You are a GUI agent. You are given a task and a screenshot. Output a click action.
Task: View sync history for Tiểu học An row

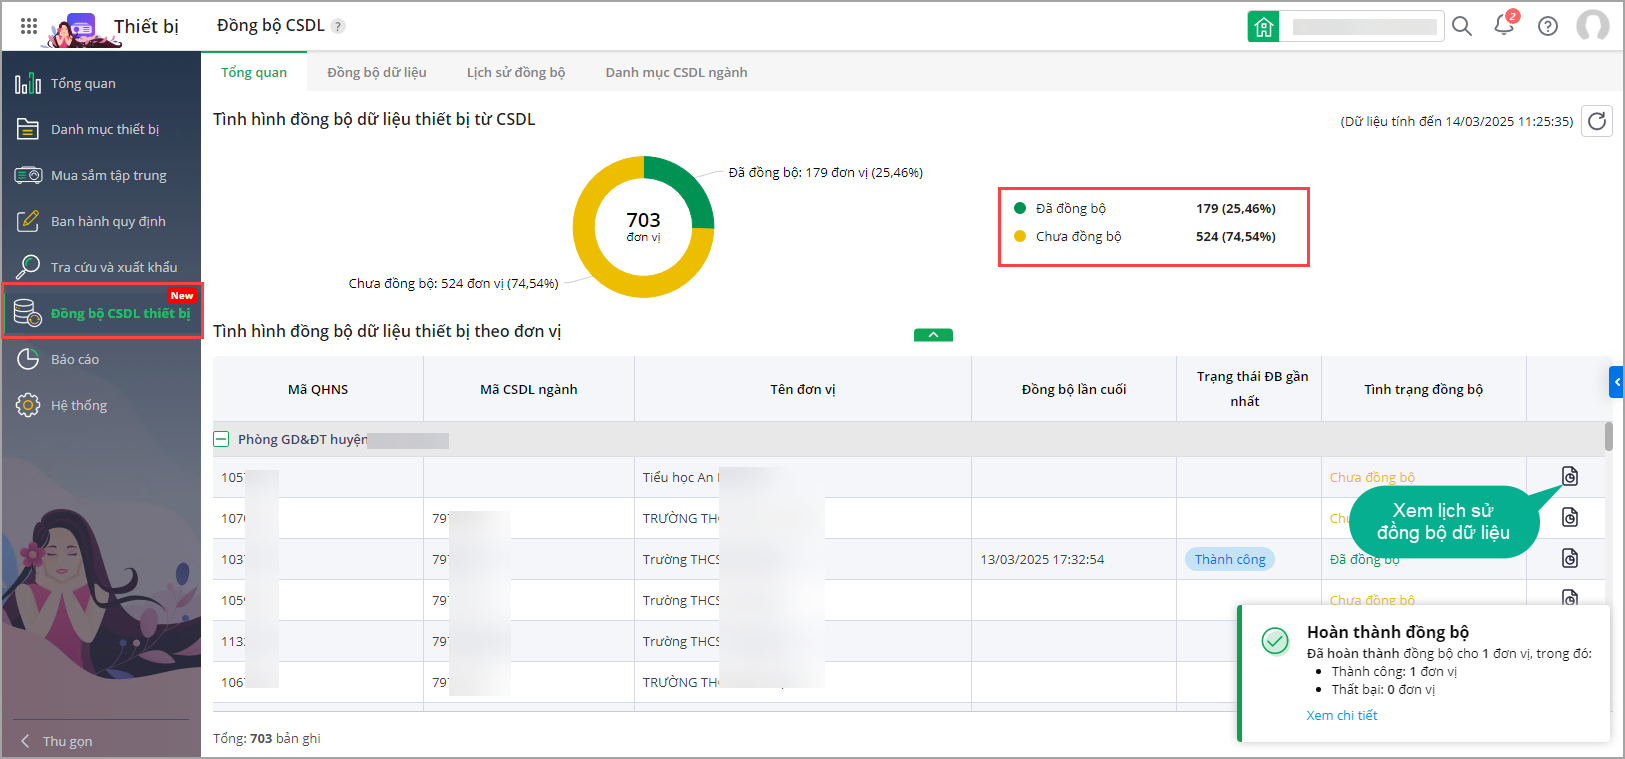pos(1570,476)
